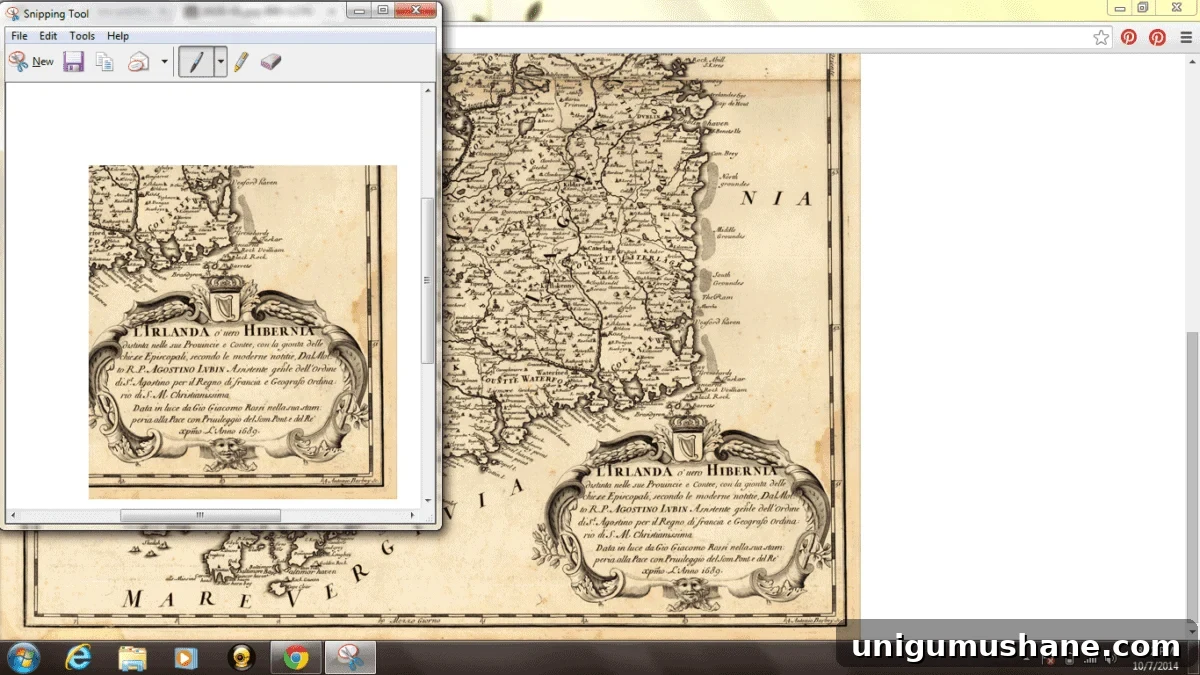Image resolution: width=1200 pixels, height=675 pixels.
Task: Click the Snipping Tool vertical scrollbar thumb
Action: pos(428,280)
